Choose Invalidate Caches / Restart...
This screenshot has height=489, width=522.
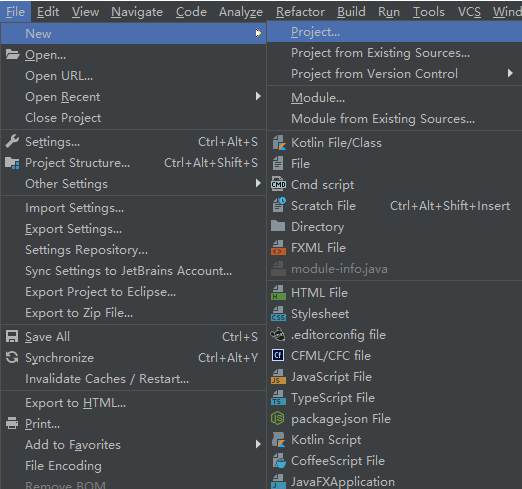click(x=133, y=379)
